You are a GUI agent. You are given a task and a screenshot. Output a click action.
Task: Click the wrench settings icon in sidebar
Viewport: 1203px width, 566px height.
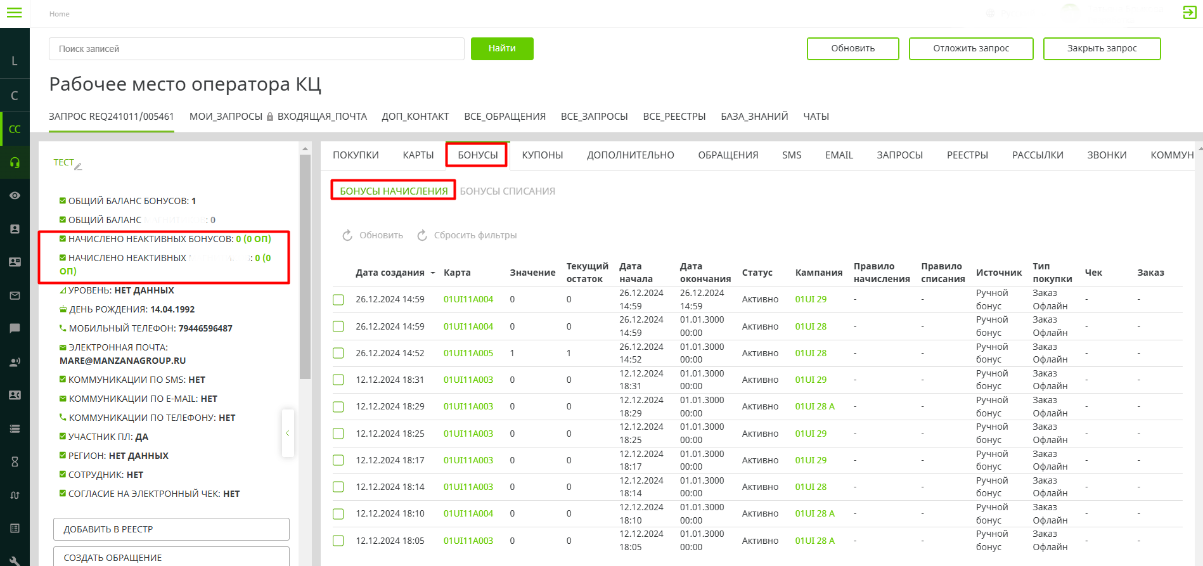pyautogui.click(x=14, y=560)
